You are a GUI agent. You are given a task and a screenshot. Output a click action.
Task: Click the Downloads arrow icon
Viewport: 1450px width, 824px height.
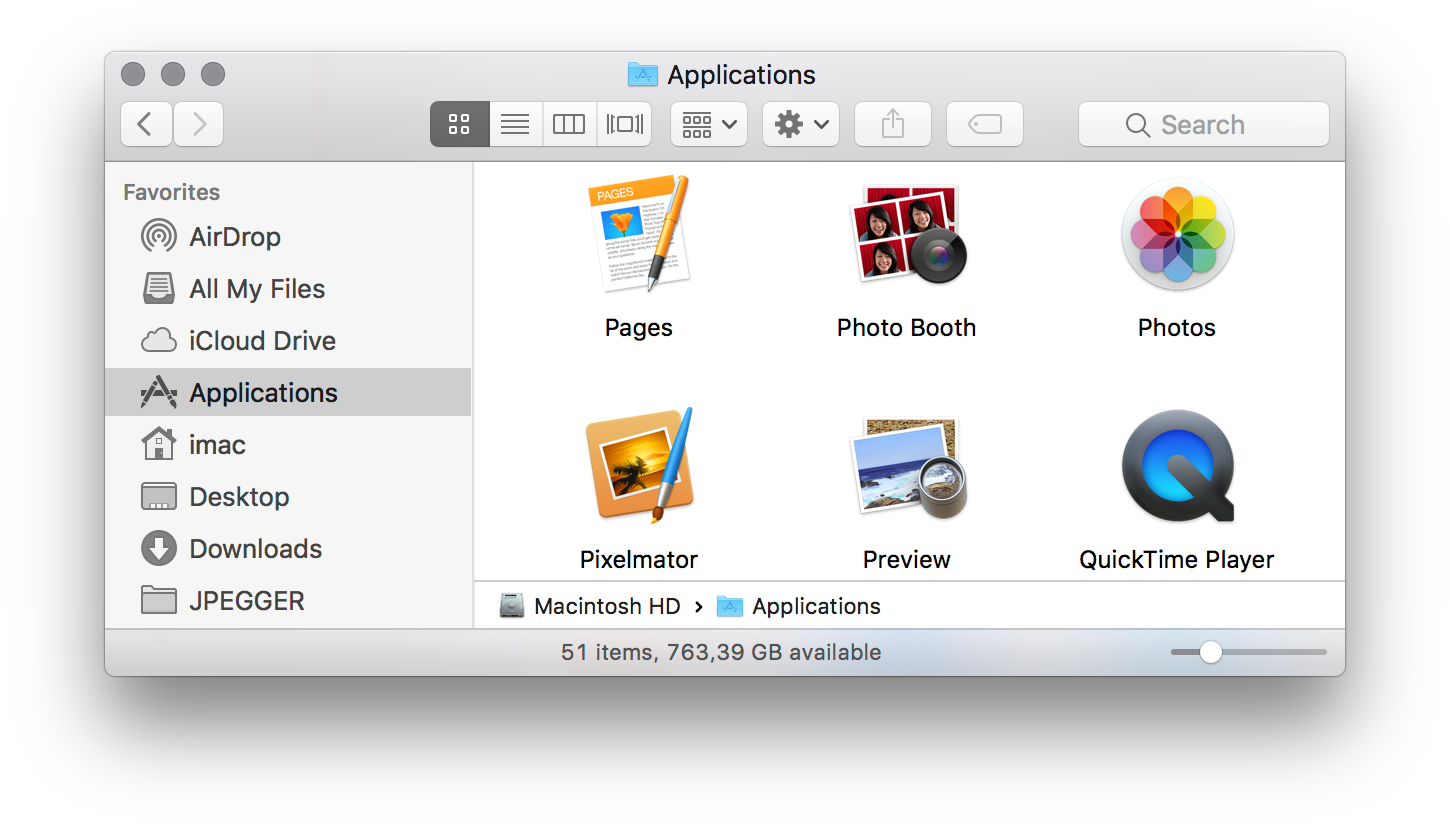(159, 549)
